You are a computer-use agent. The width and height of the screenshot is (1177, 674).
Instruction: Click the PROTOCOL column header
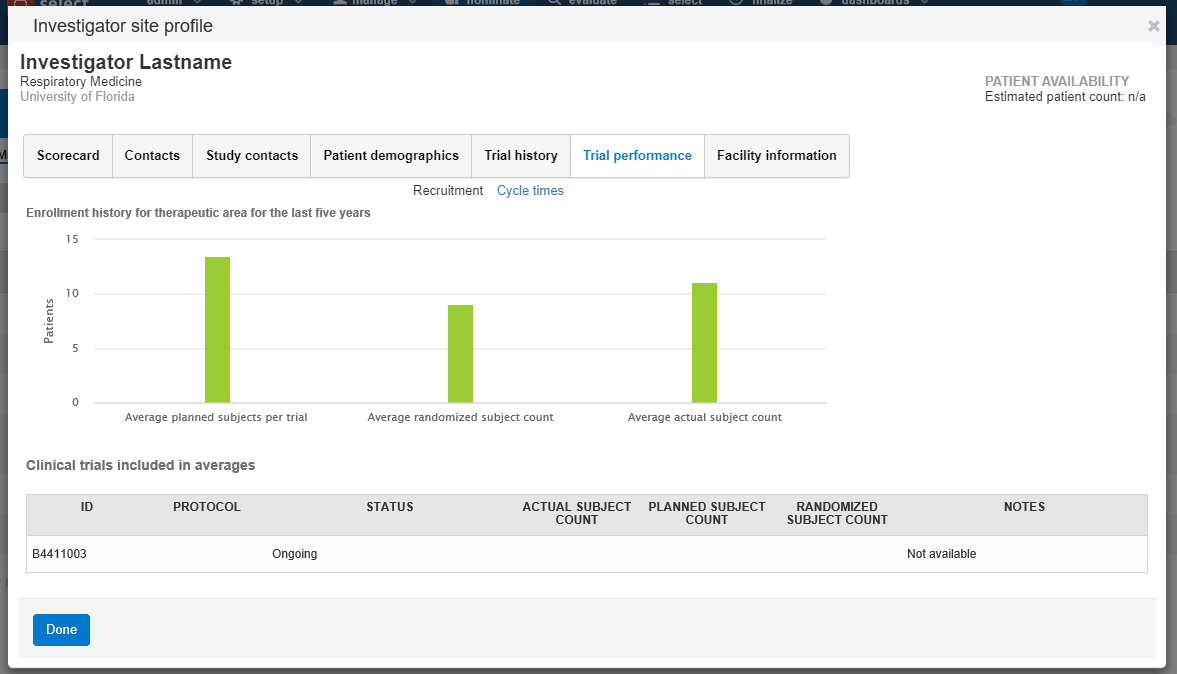(207, 507)
